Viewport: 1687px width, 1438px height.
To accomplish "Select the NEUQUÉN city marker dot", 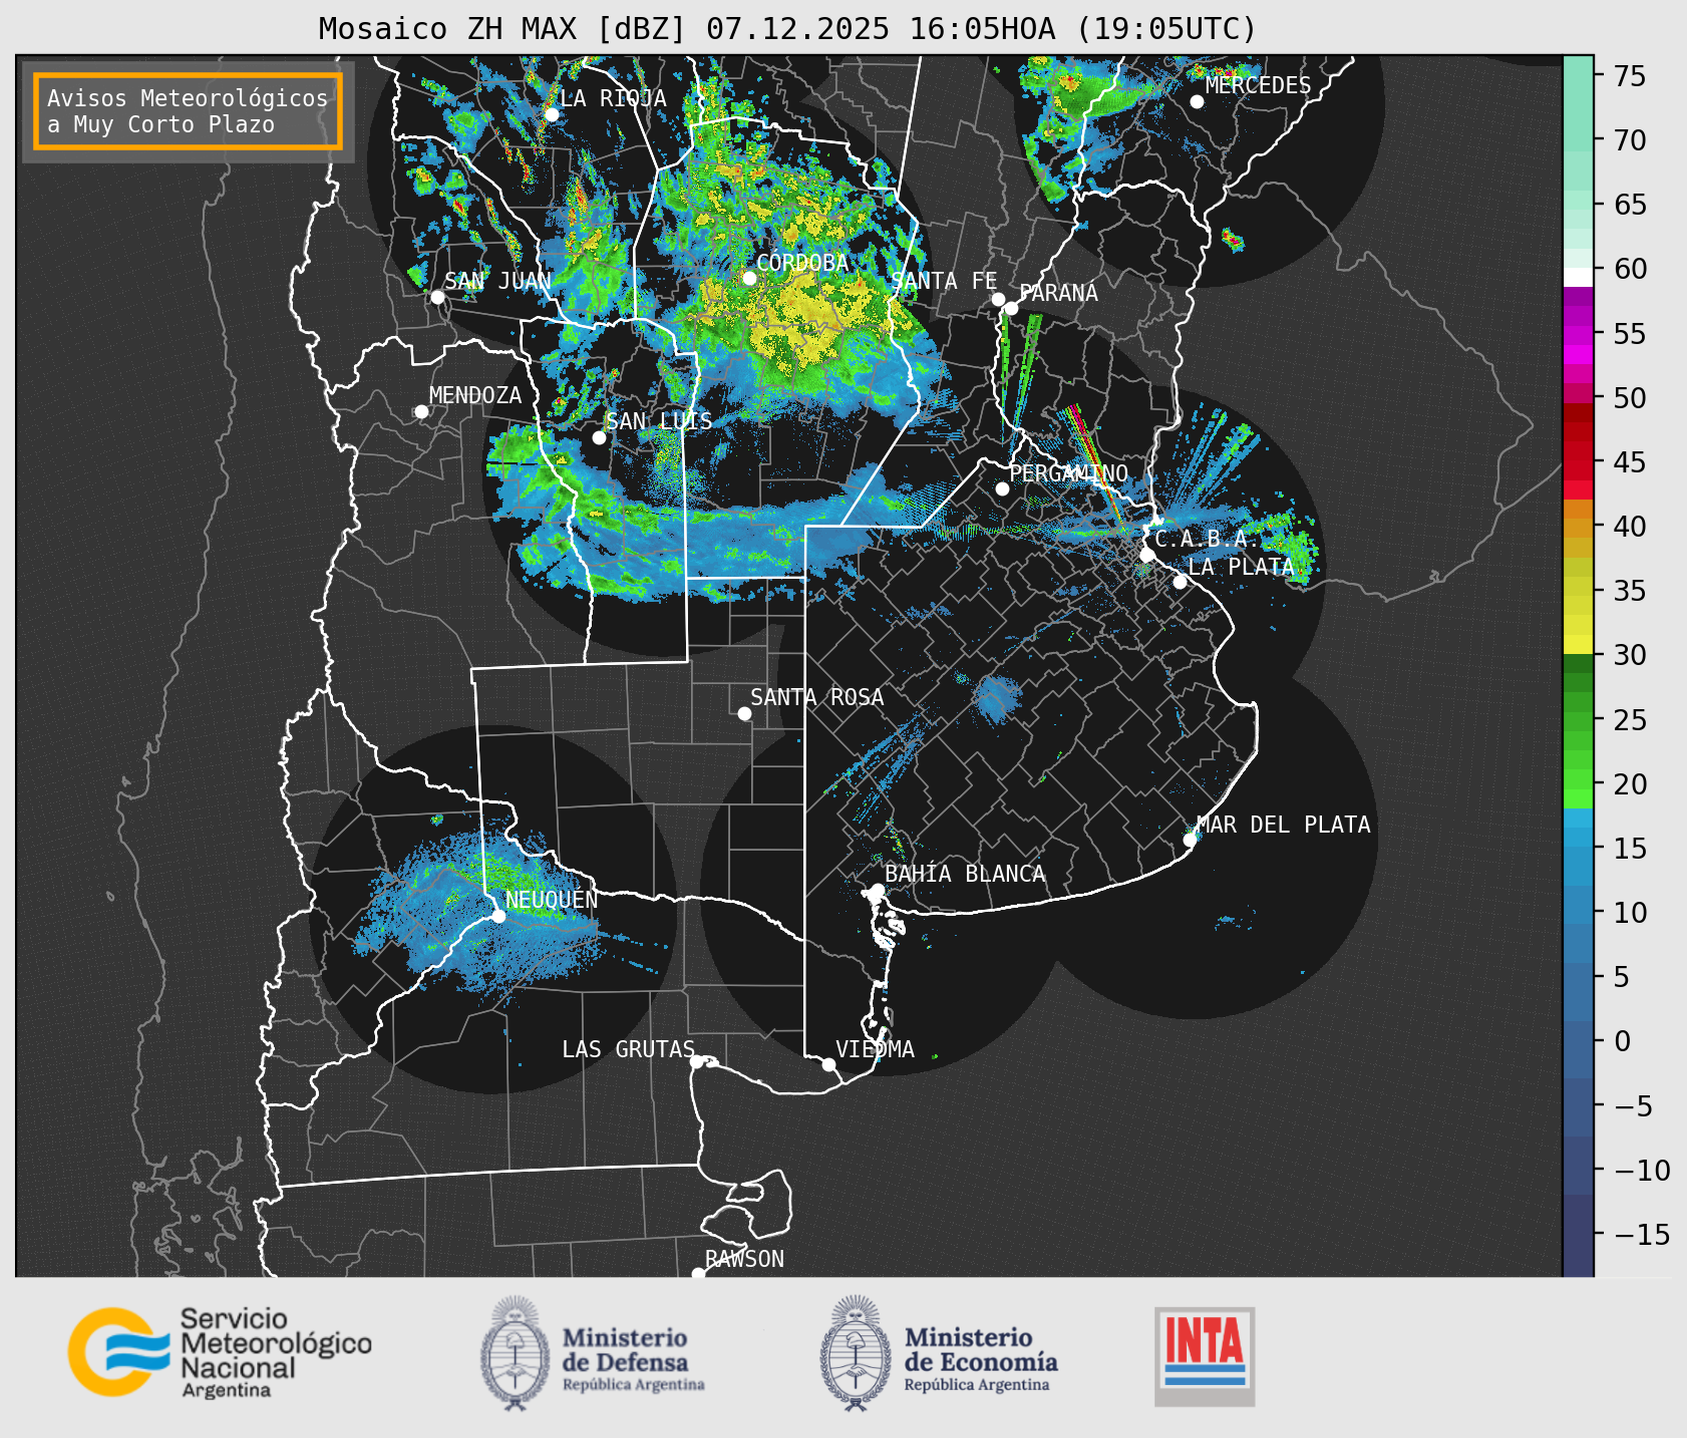I will (499, 915).
